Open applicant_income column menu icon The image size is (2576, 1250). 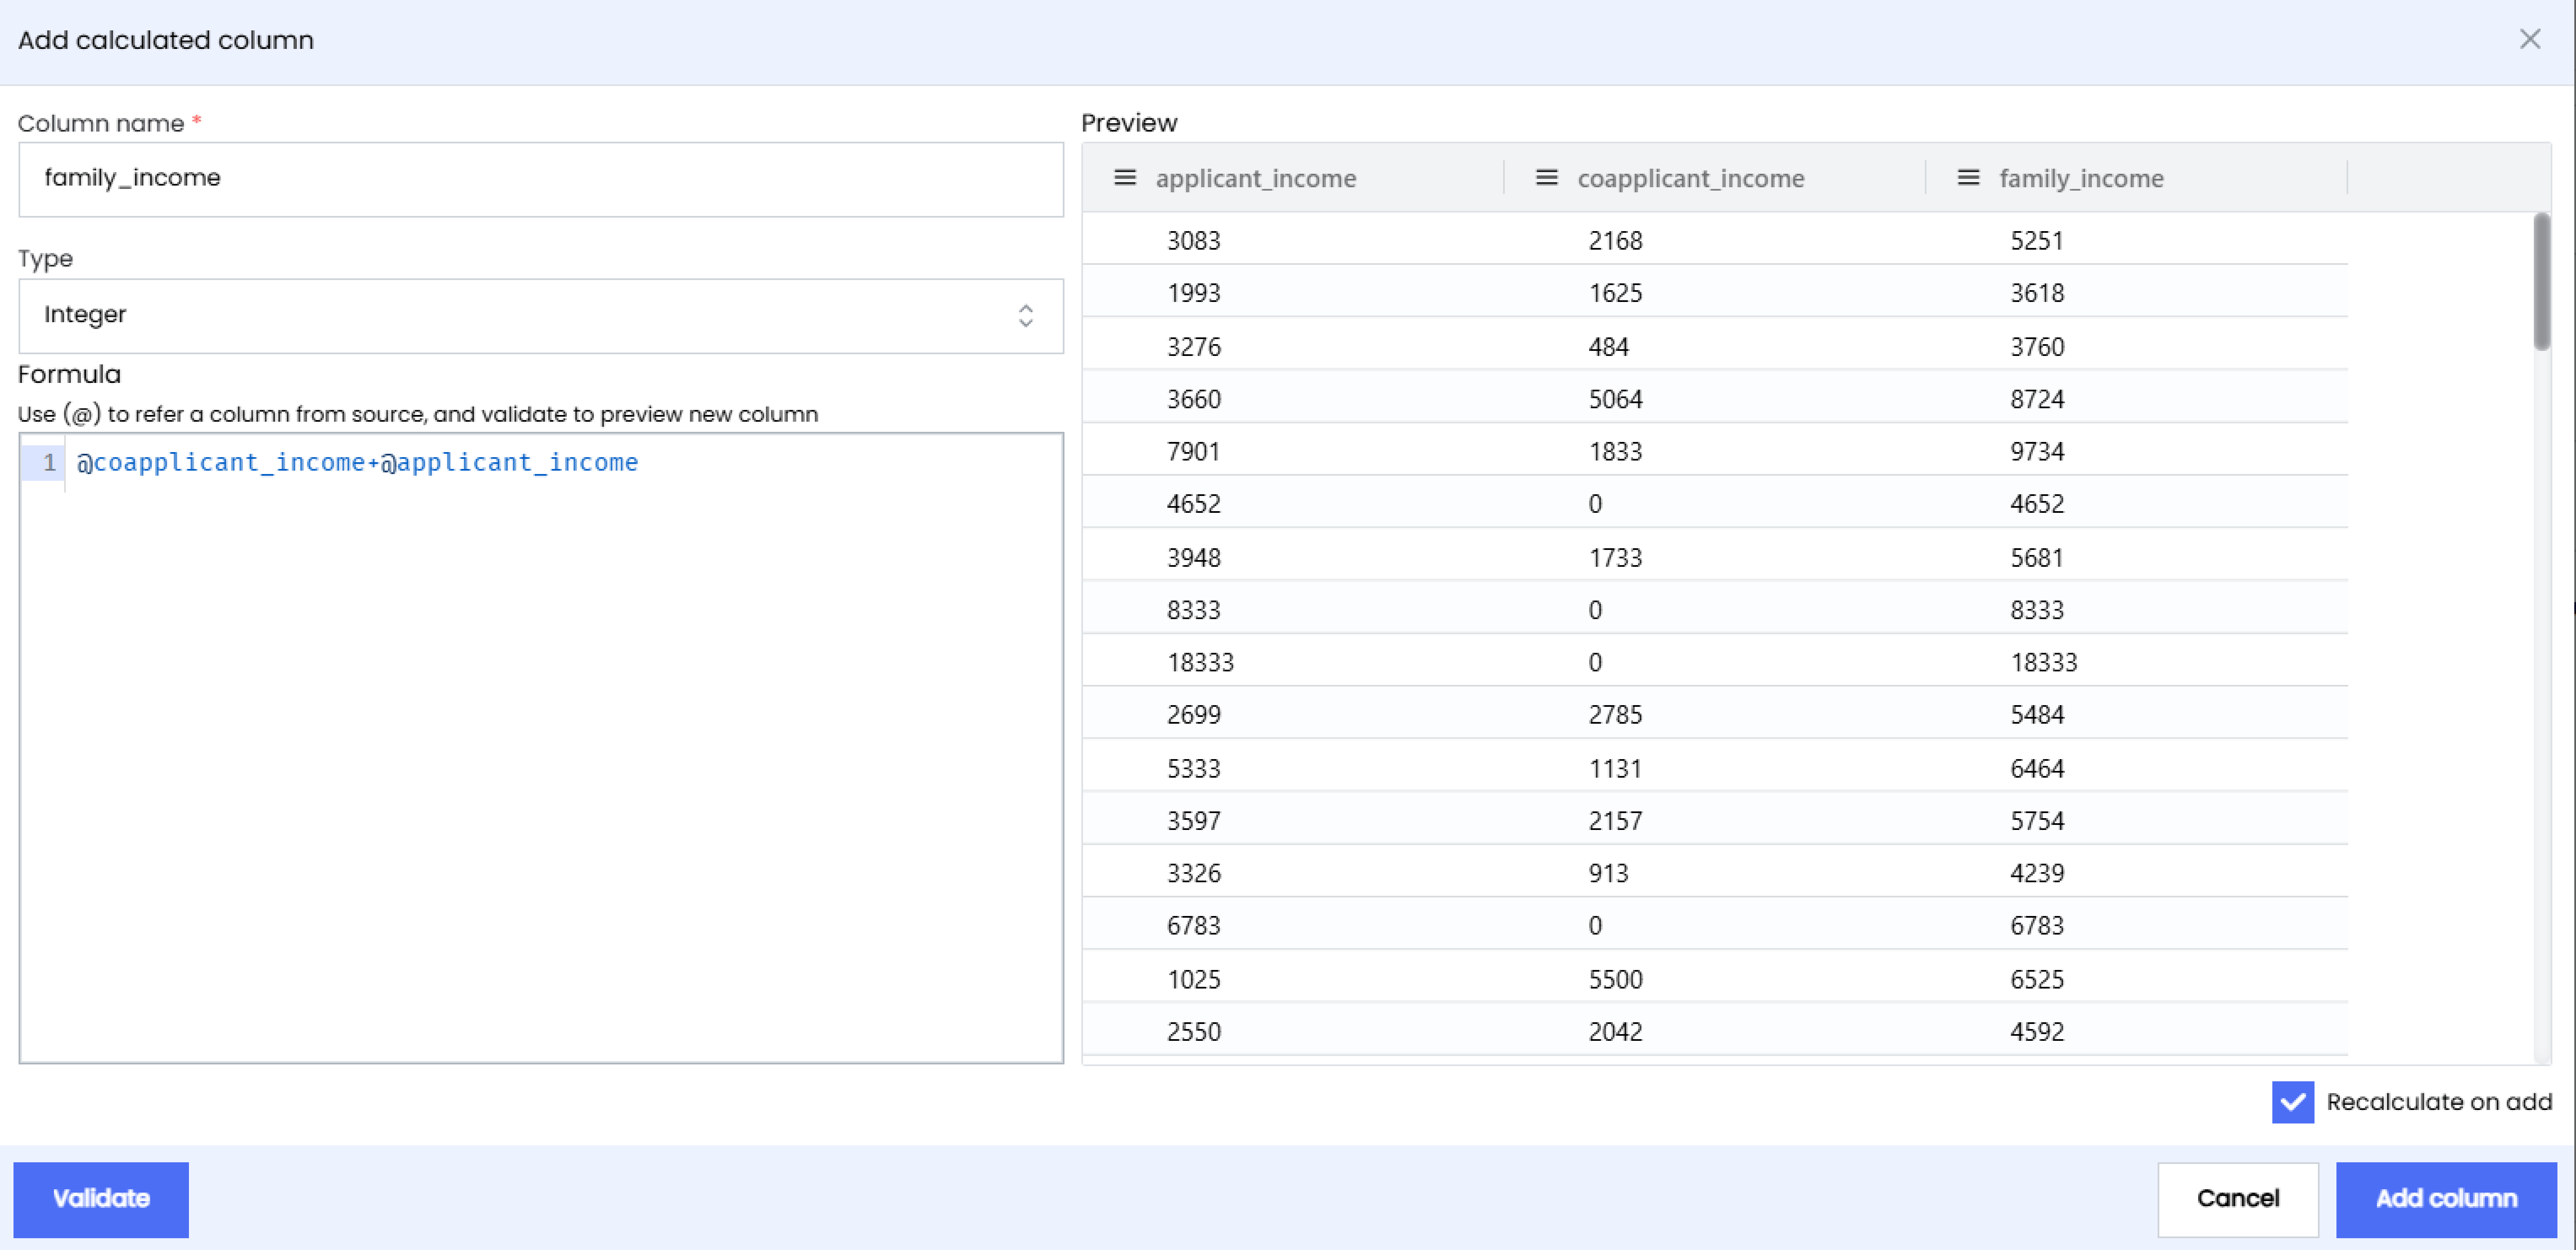(x=1125, y=178)
